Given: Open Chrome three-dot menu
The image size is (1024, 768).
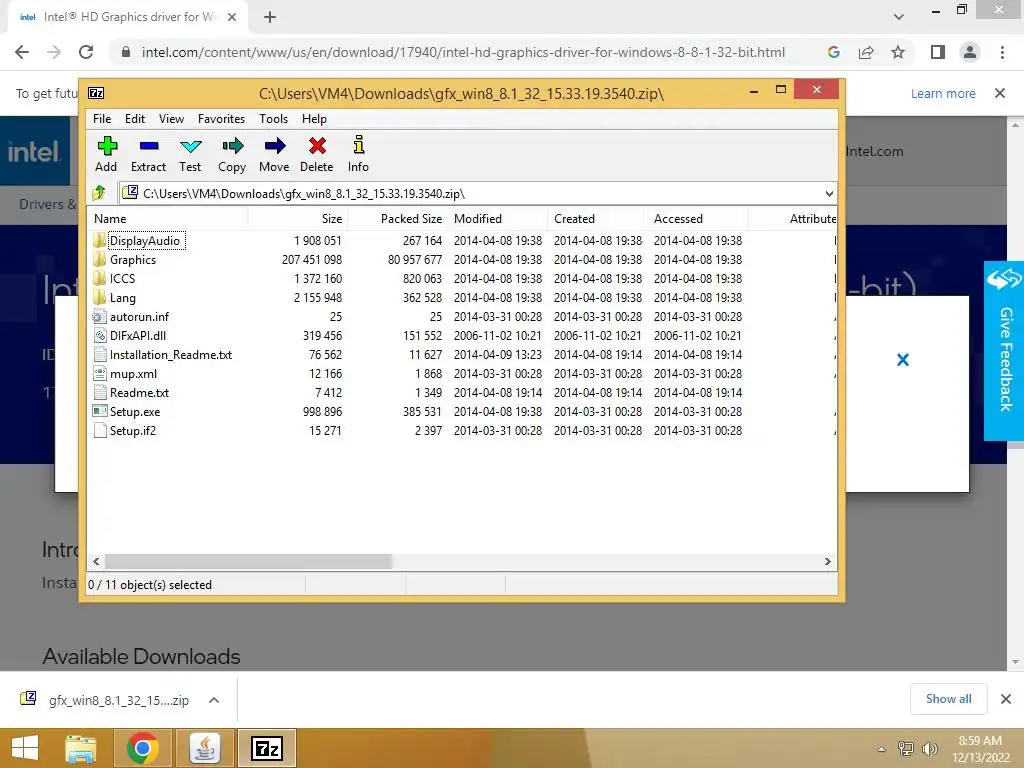Looking at the screenshot, I should pos(1002,52).
